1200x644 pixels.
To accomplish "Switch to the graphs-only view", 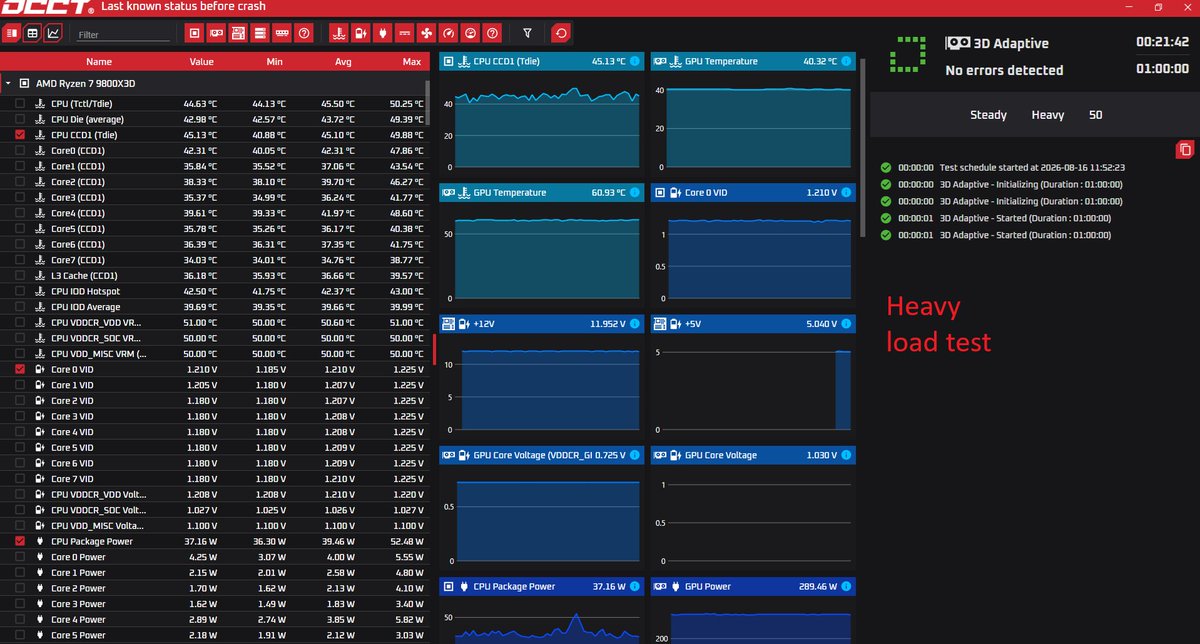I will [x=53, y=33].
